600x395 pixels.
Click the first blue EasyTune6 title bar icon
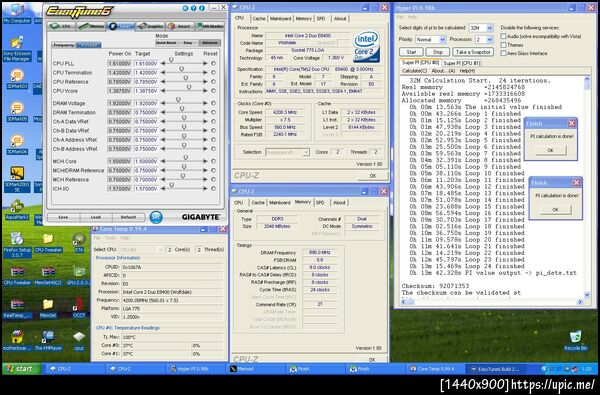[186, 8]
